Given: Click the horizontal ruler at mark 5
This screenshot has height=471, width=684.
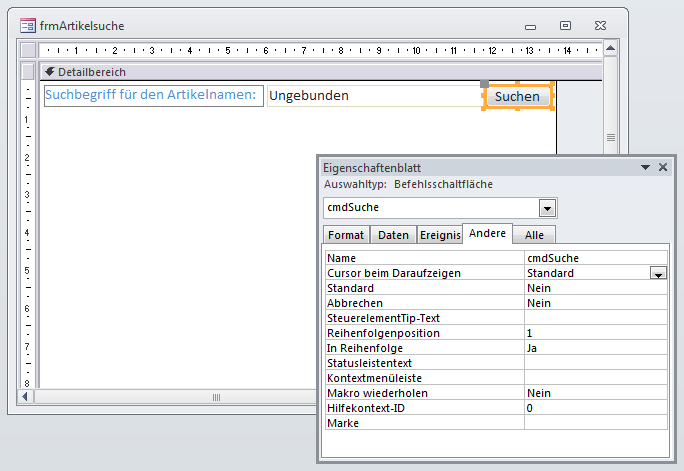Looking at the screenshot, I should (x=228, y=51).
